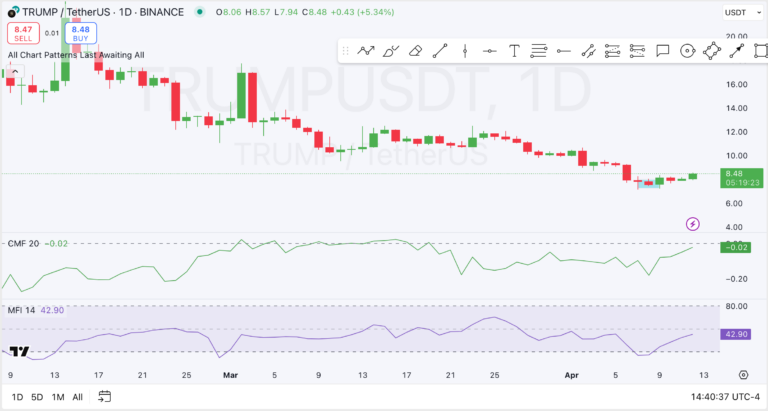Select the Horizontal Ray tool
This screenshot has width=768, height=411.
click(x=564, y=50)
